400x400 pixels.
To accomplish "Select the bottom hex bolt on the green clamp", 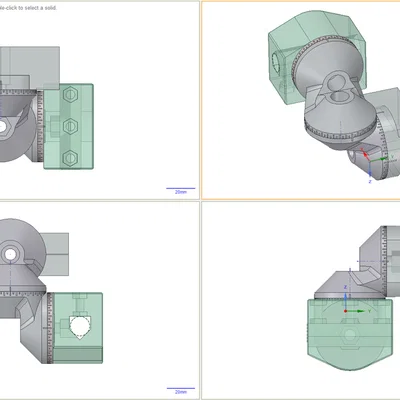I will tap(70, 157).
